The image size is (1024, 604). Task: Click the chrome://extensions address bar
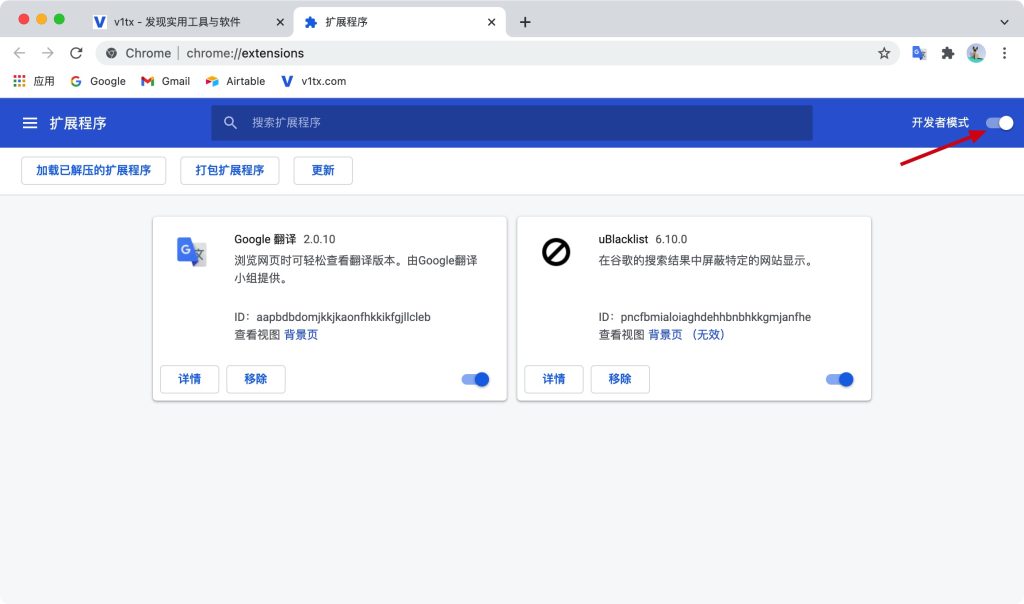[x=496, y=54]
